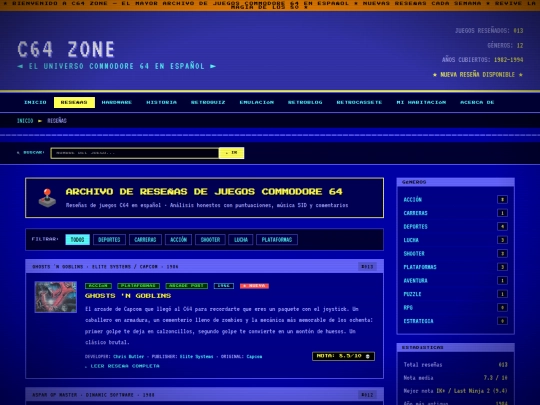
Task: Open the Historia menu item
Action: point(162,102)
